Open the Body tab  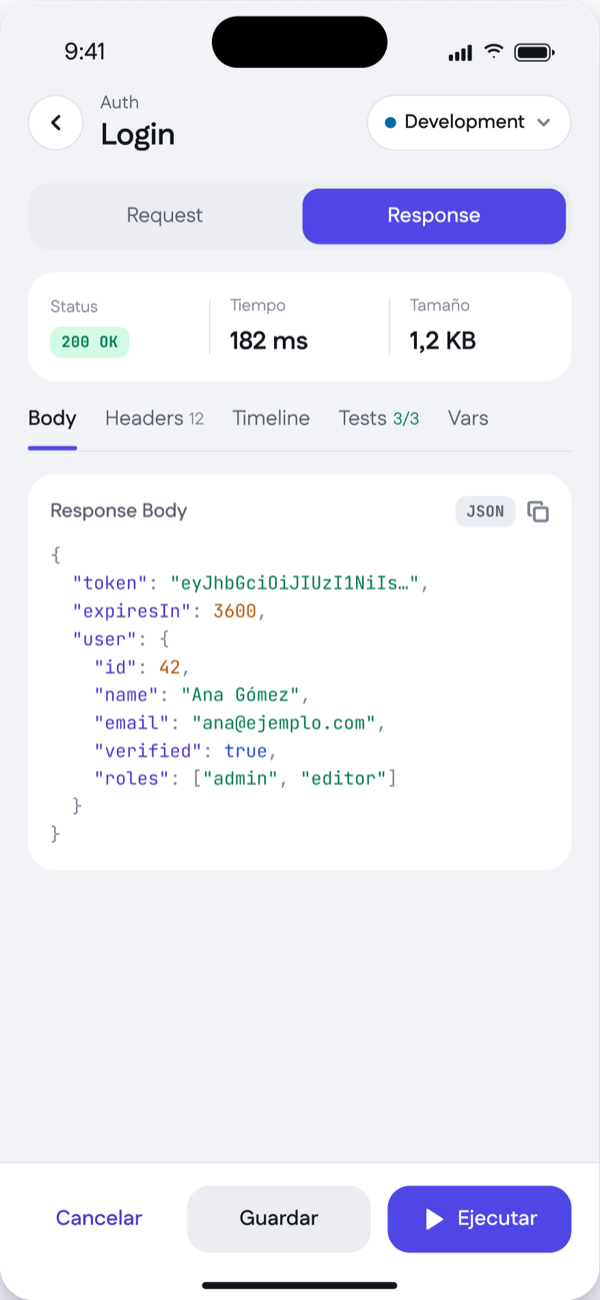coord(52,418)
